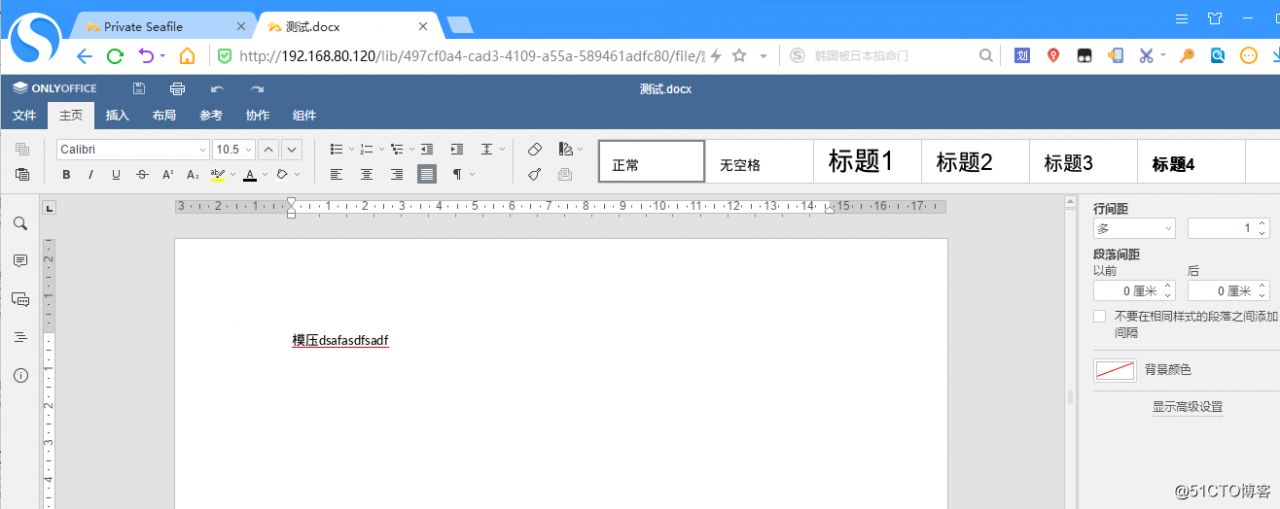Switch to the 参考 (References) tab
The width and height of the screenshot is (1280, 509).
click(x=211, y=115)
